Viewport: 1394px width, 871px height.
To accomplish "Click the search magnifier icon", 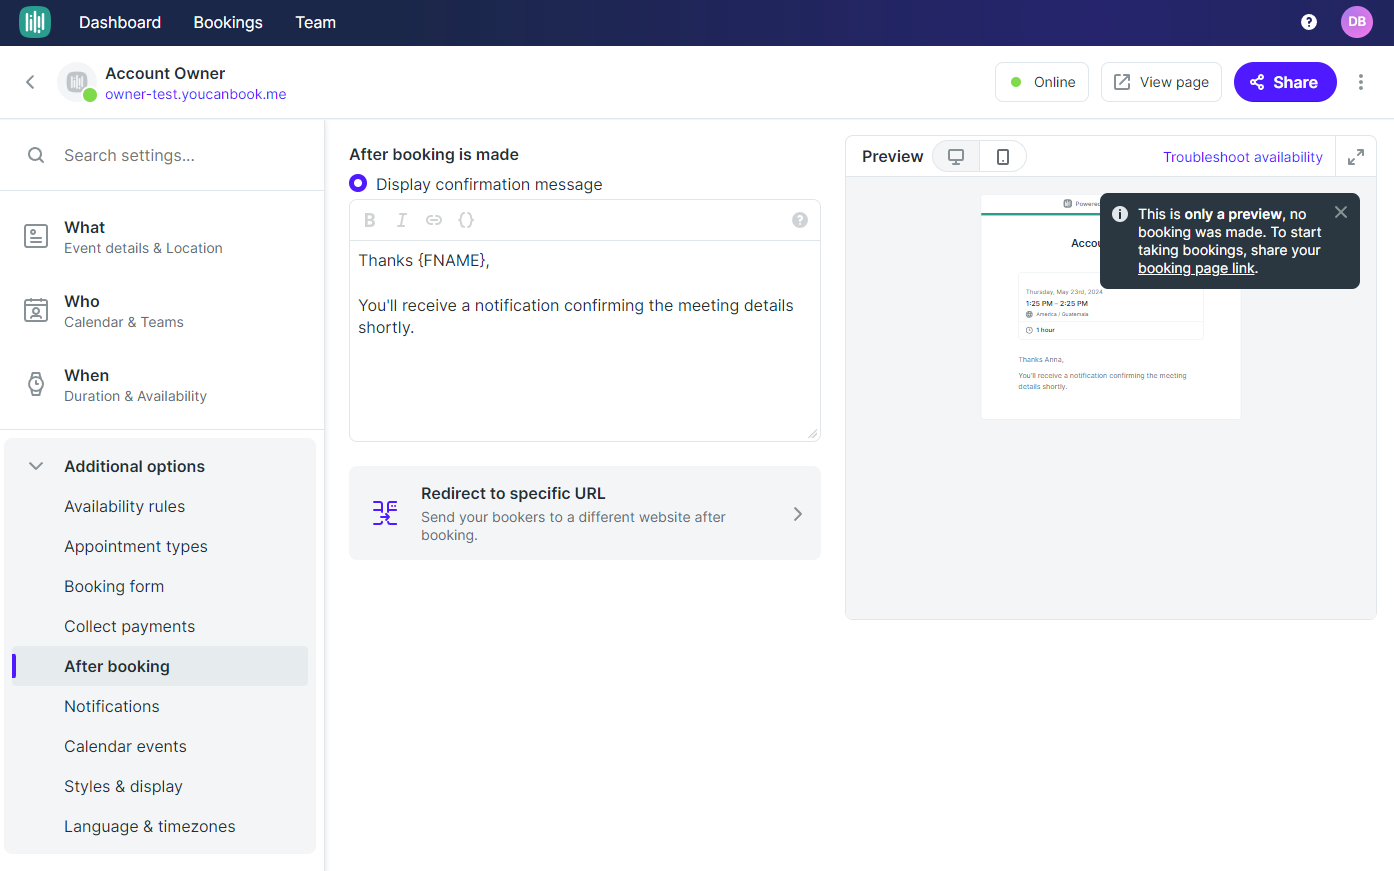I will 36,155.
